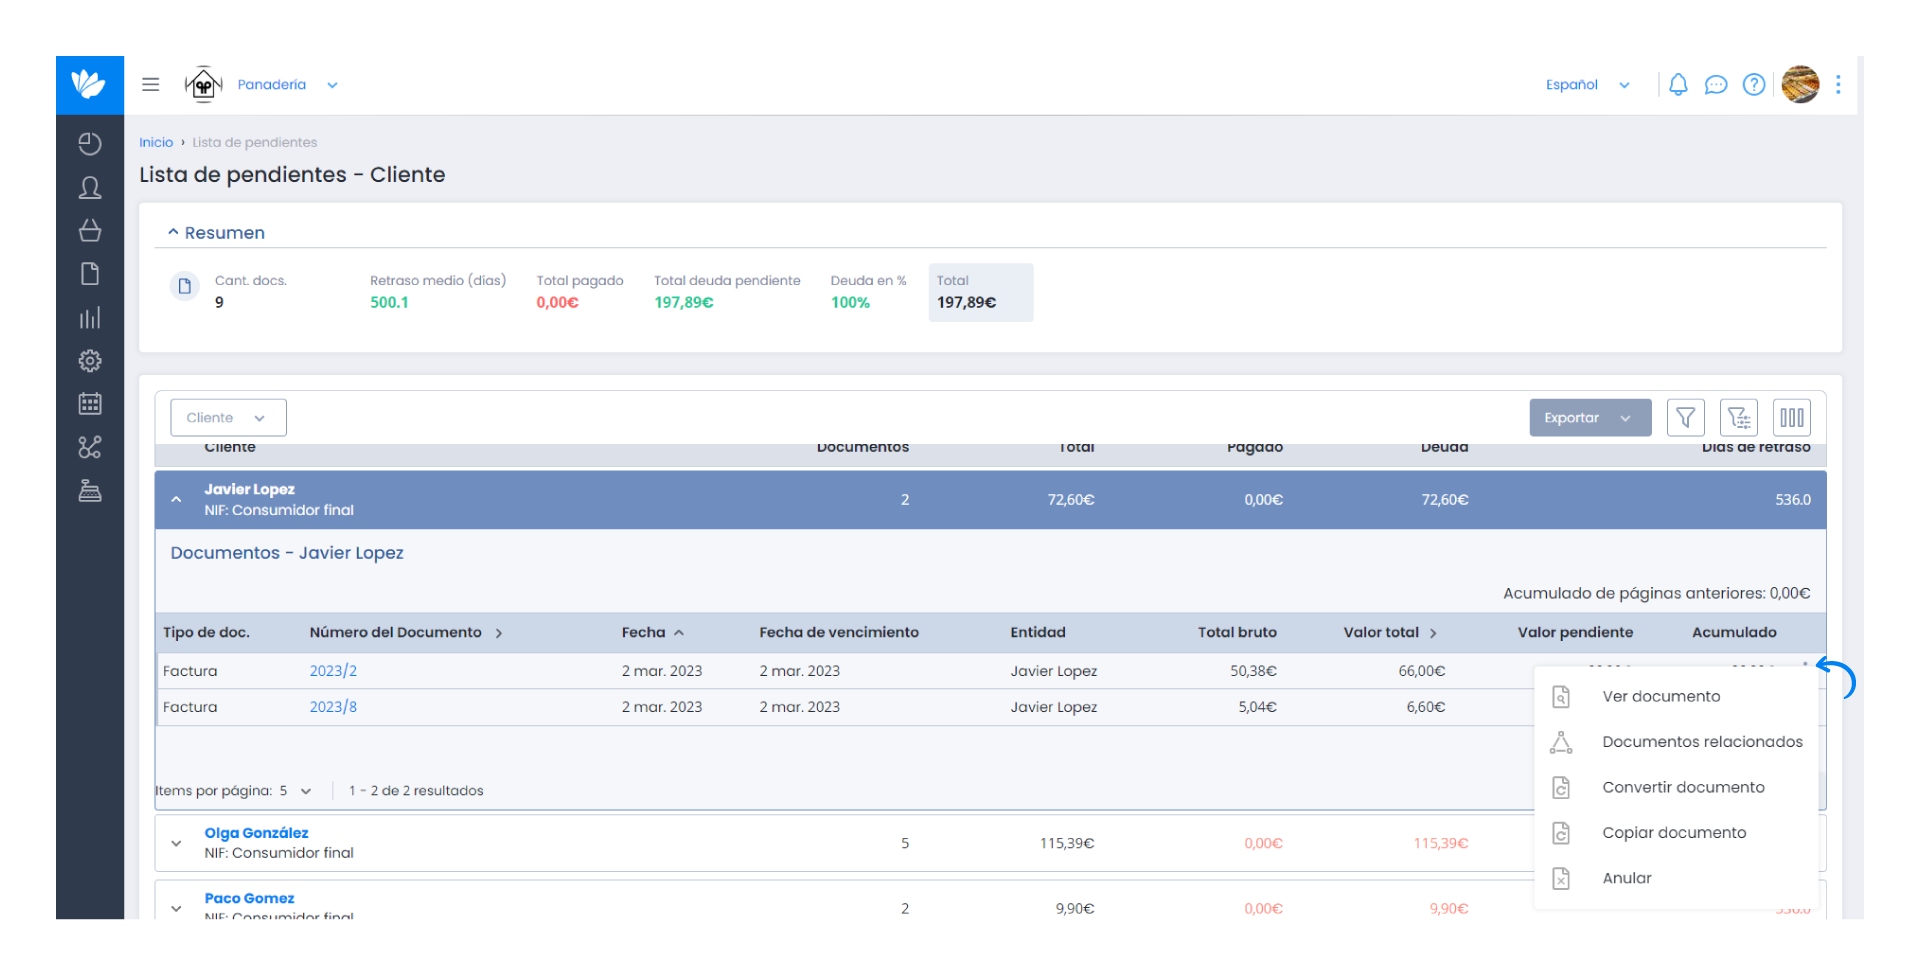
Task: Click the Total 197,89€ summary card
Action: coord(981,293)
